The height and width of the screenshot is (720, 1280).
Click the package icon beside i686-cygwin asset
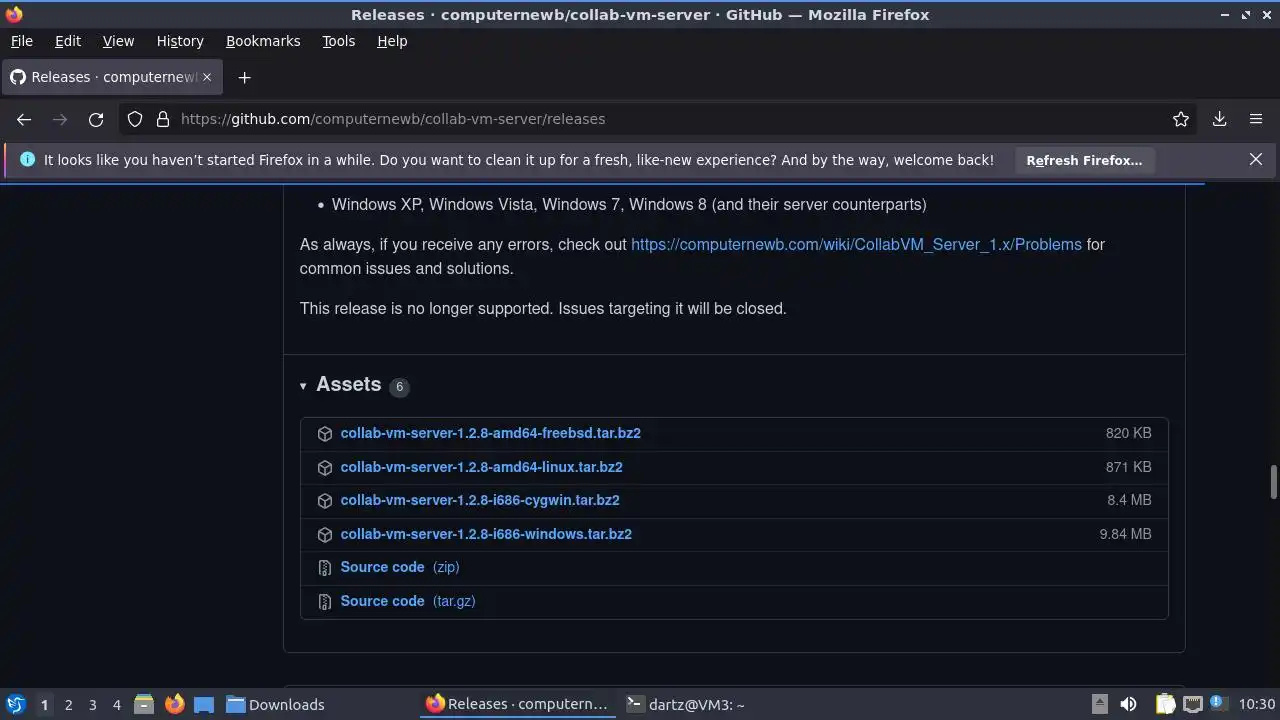pyautogui.click(x=325, y=501)
